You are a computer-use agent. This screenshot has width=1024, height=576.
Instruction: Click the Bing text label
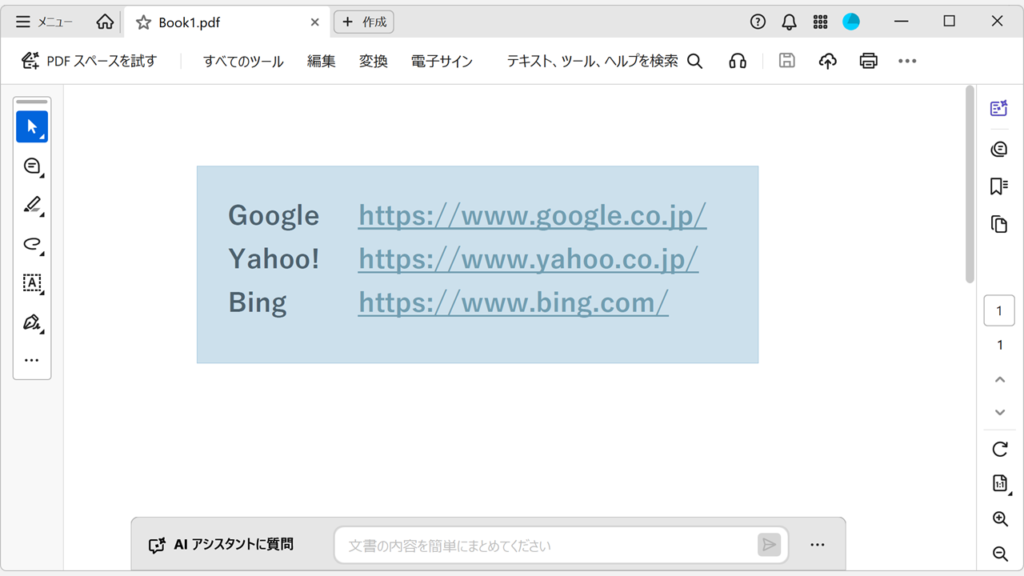click(x=257, y=303)
